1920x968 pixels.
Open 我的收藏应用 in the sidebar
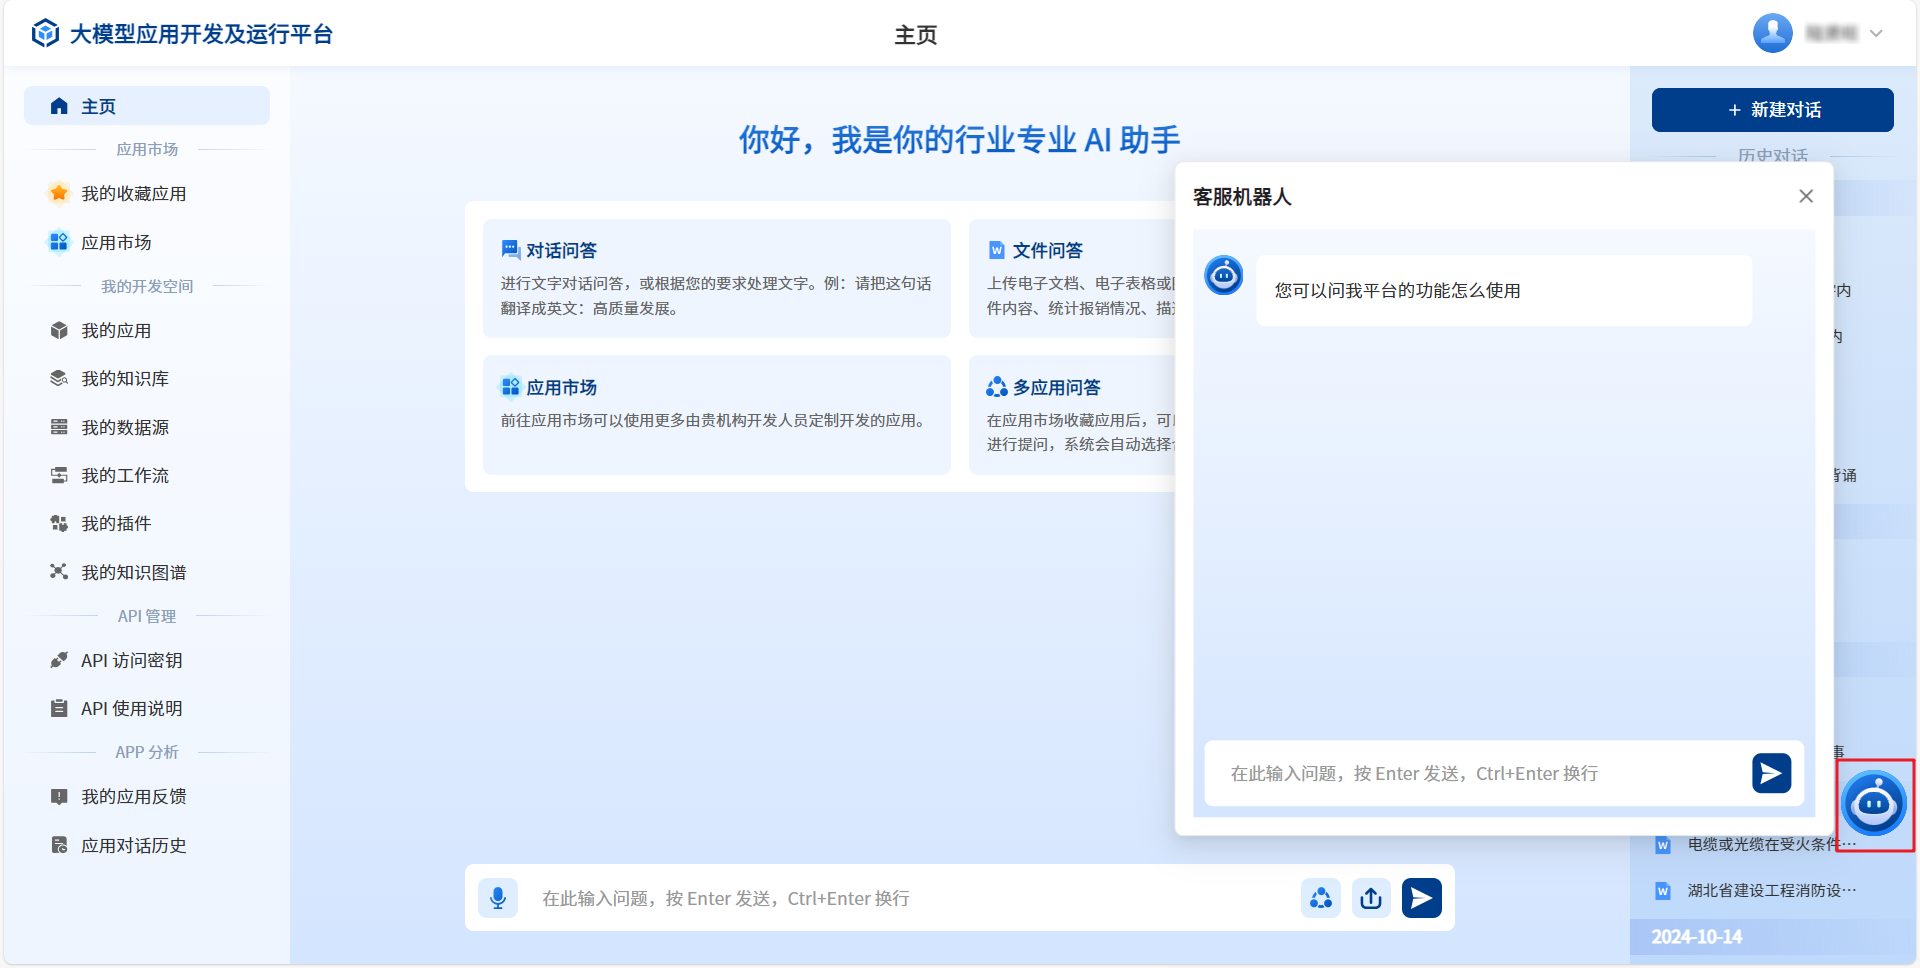pyautogui.click(x=133, y=194)
